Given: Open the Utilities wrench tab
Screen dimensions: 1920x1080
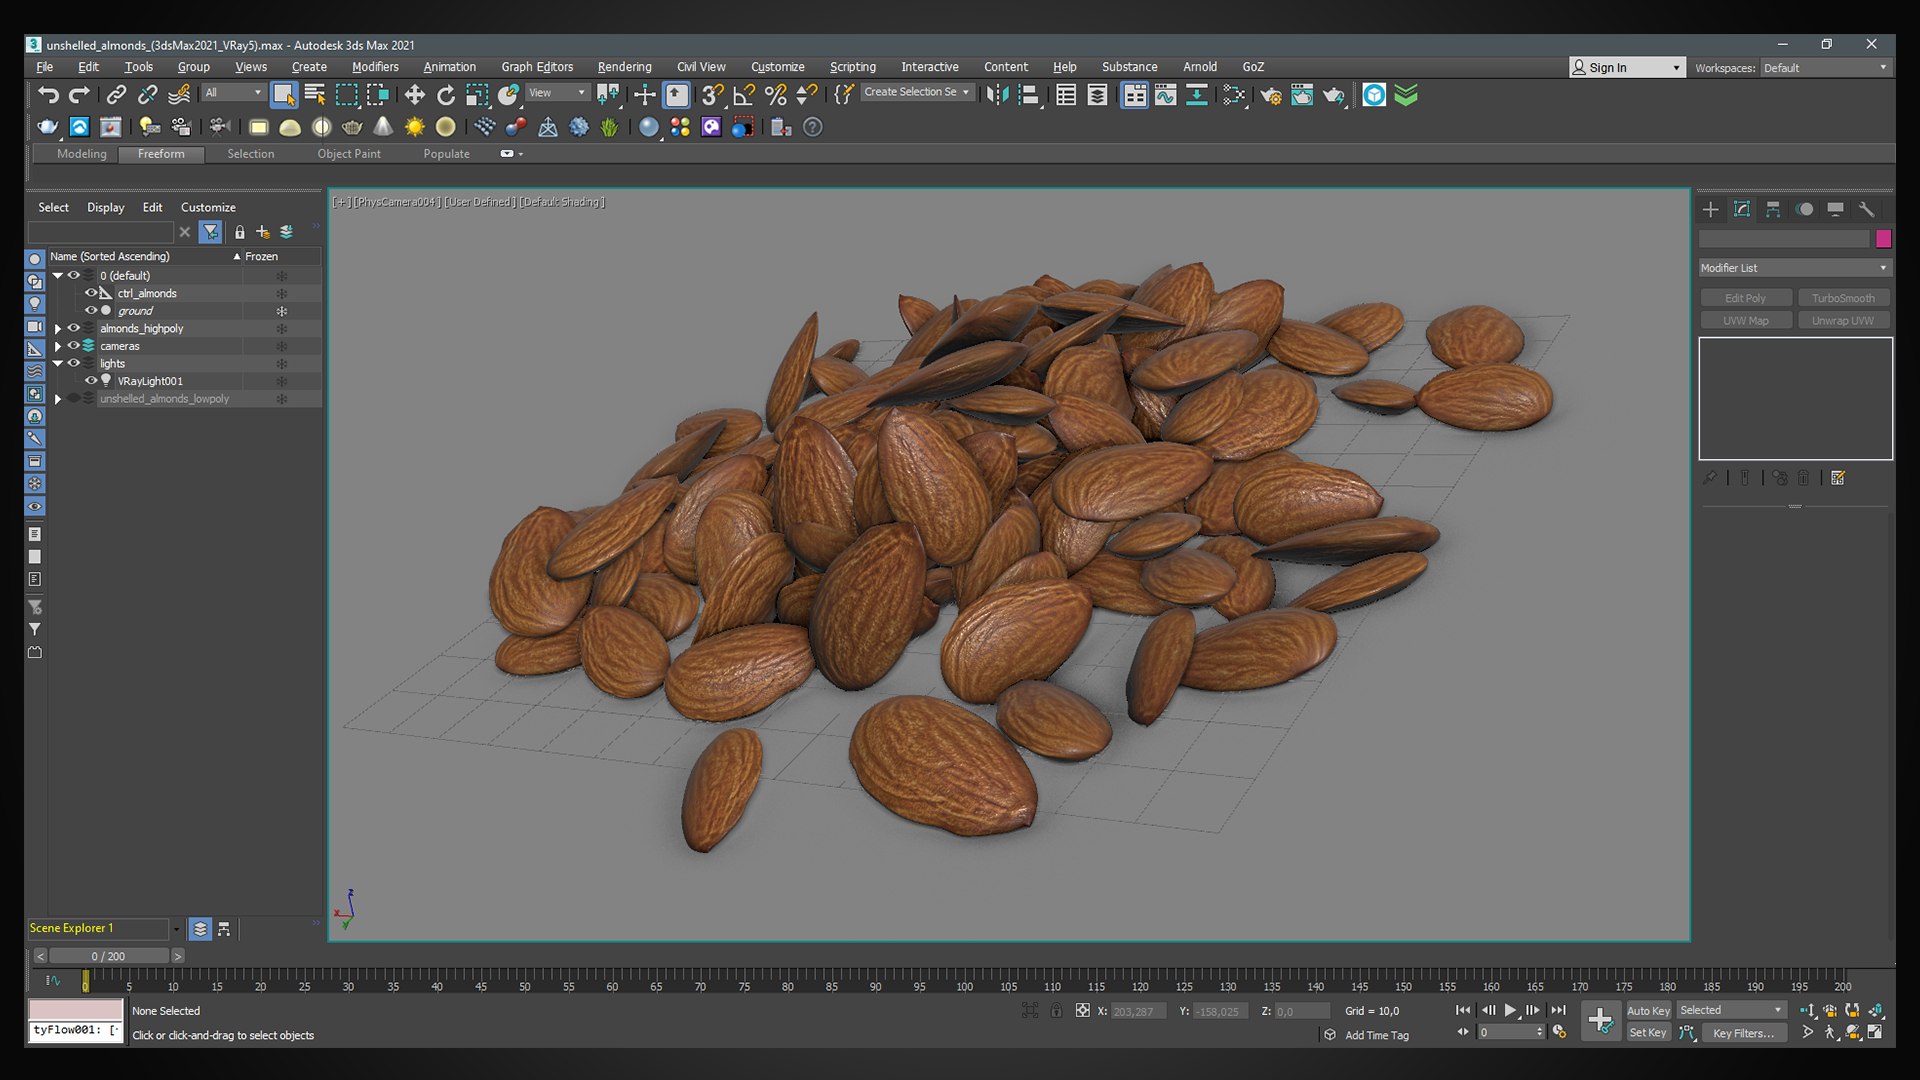Looking at the screenshot, I should (x=1866, y=209).
